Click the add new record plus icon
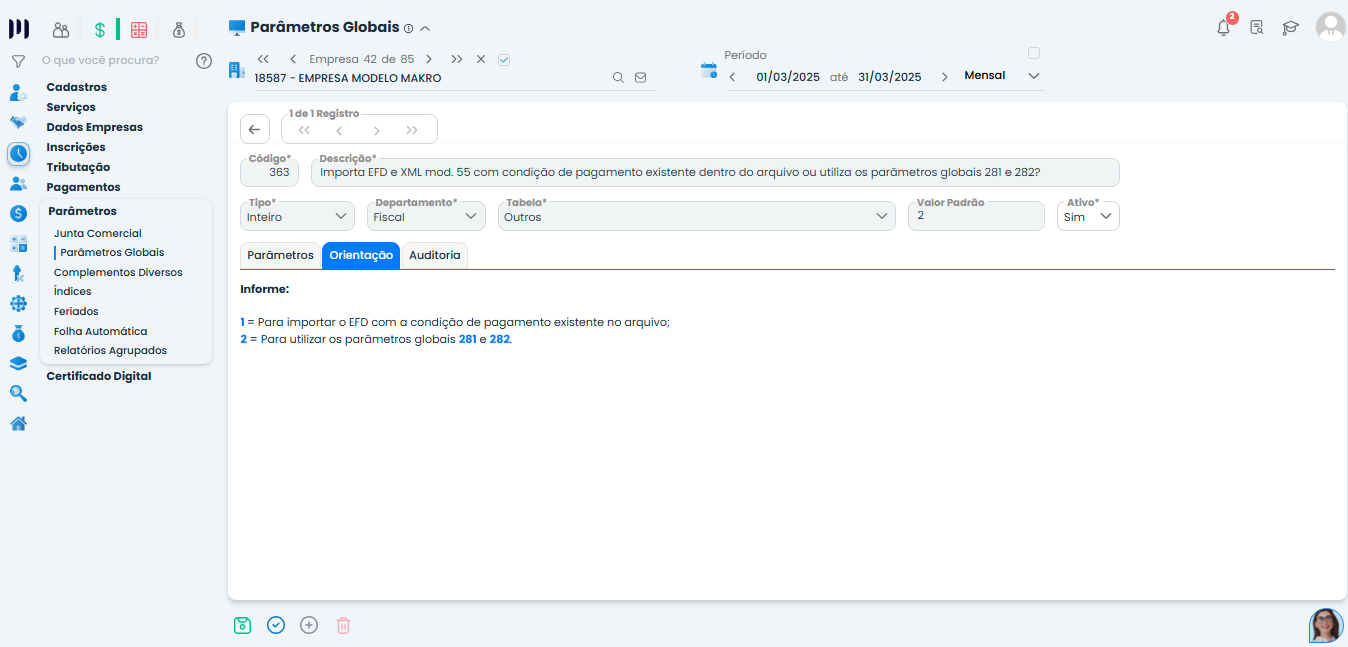Image resolution: width=1348 pixels, height=647 pixels. [309, 625]
